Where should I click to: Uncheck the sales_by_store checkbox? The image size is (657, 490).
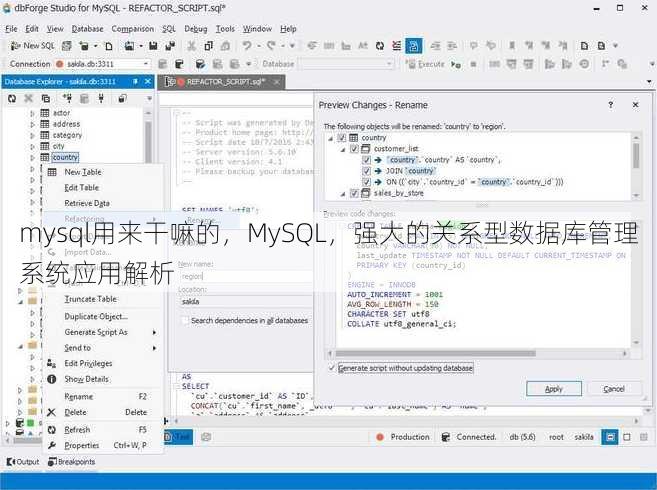354,193
